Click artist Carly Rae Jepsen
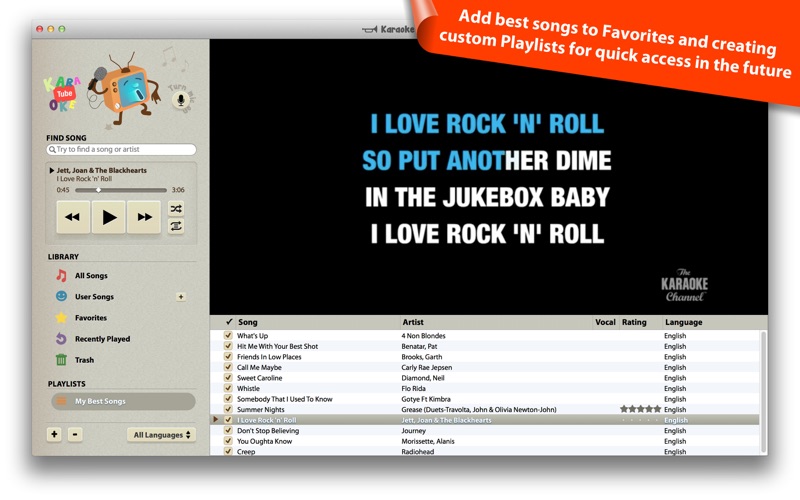The height and width of the screenshot is (500, 800). coord(427,367)
